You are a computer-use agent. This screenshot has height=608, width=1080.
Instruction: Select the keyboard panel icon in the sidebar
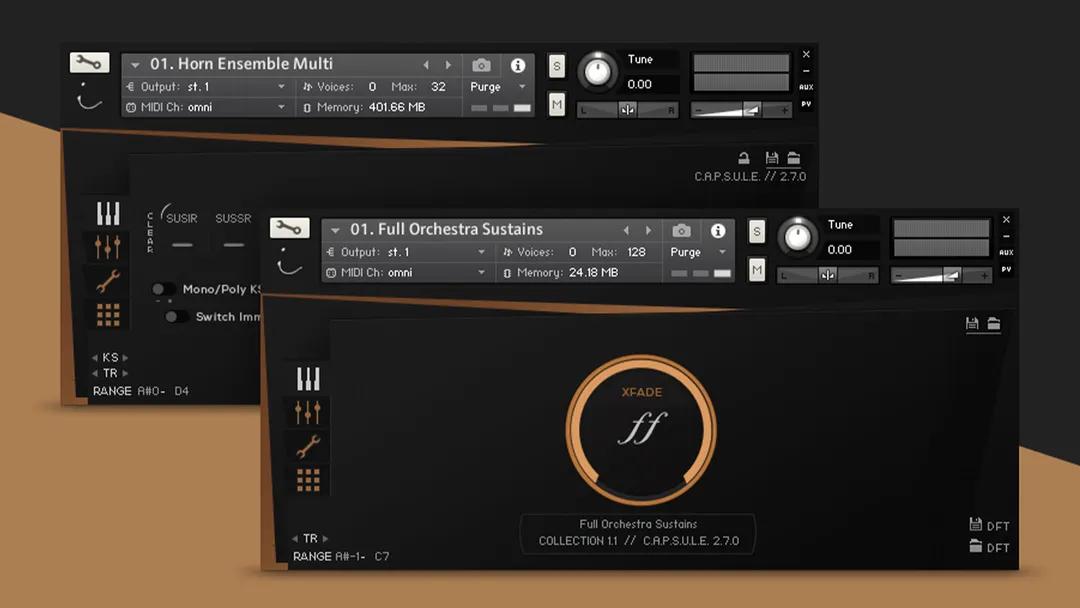click(308, 378)
